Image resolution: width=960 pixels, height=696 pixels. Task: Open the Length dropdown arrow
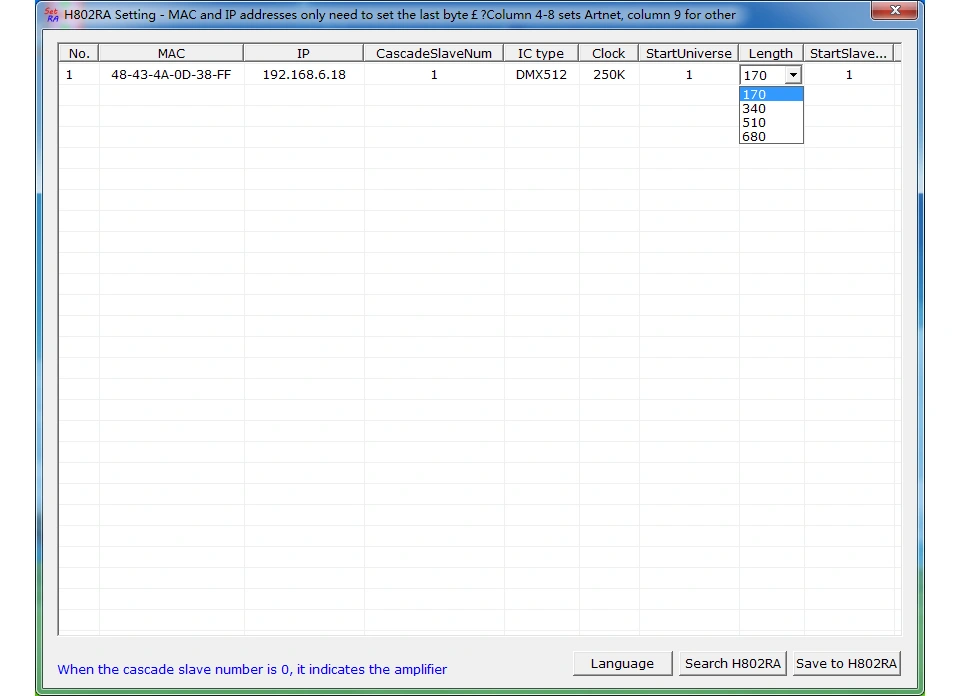pos(793,75)
